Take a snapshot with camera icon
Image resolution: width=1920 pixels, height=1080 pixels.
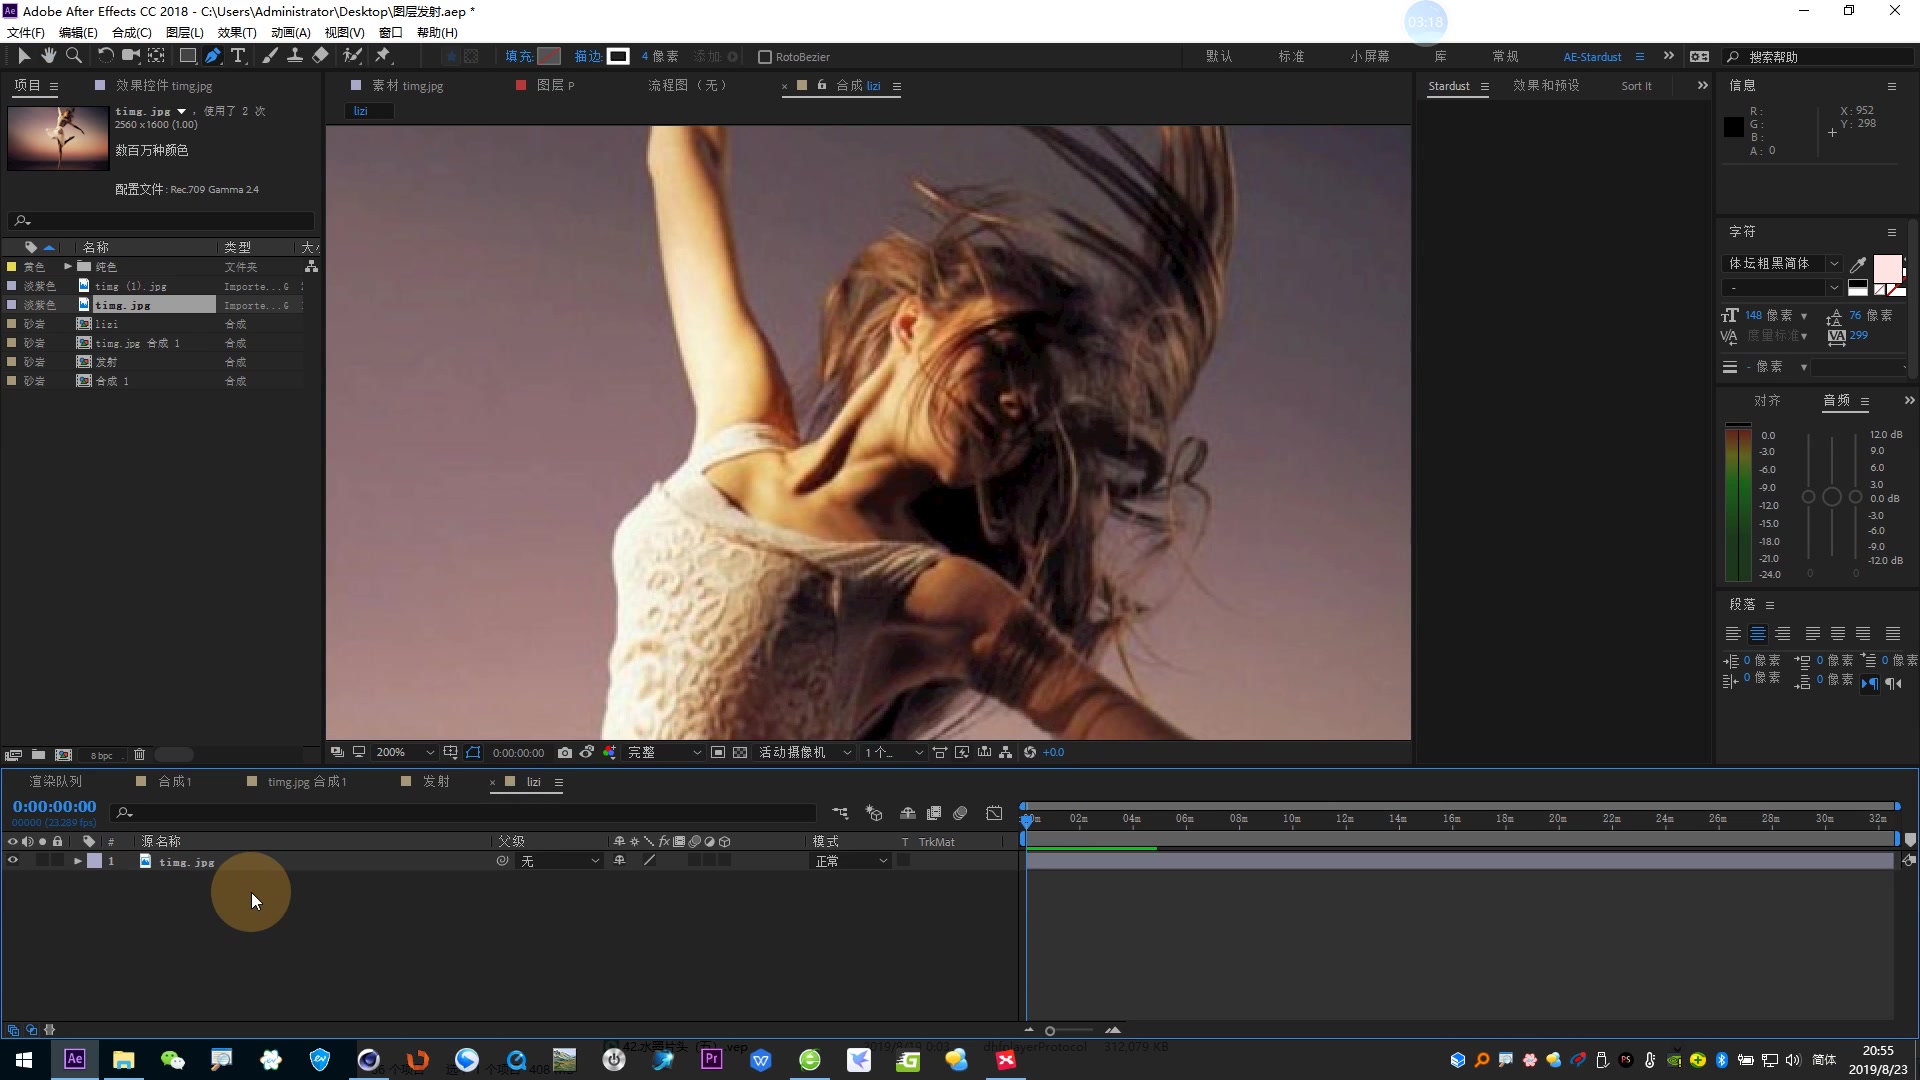point(565,753)
